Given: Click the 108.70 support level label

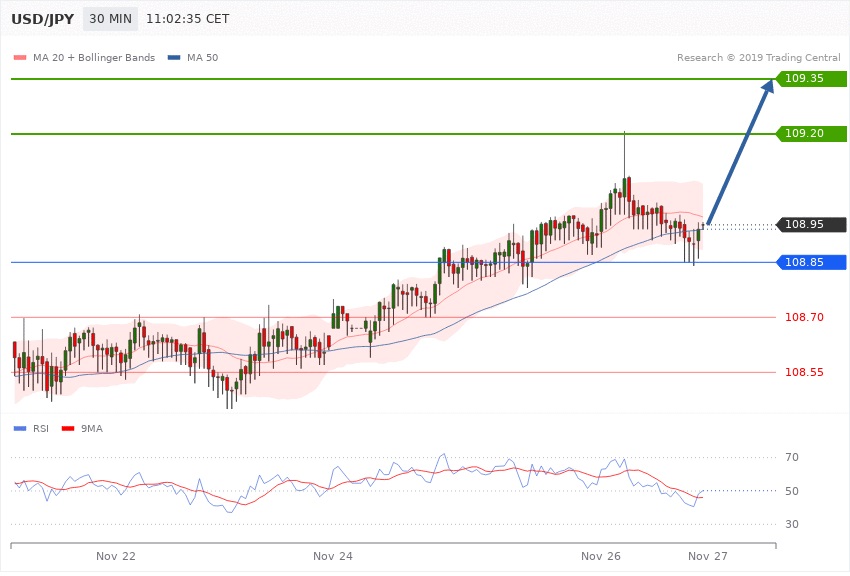Looking at the screenshot, I should pyautogui.click(x=804, y=317).
